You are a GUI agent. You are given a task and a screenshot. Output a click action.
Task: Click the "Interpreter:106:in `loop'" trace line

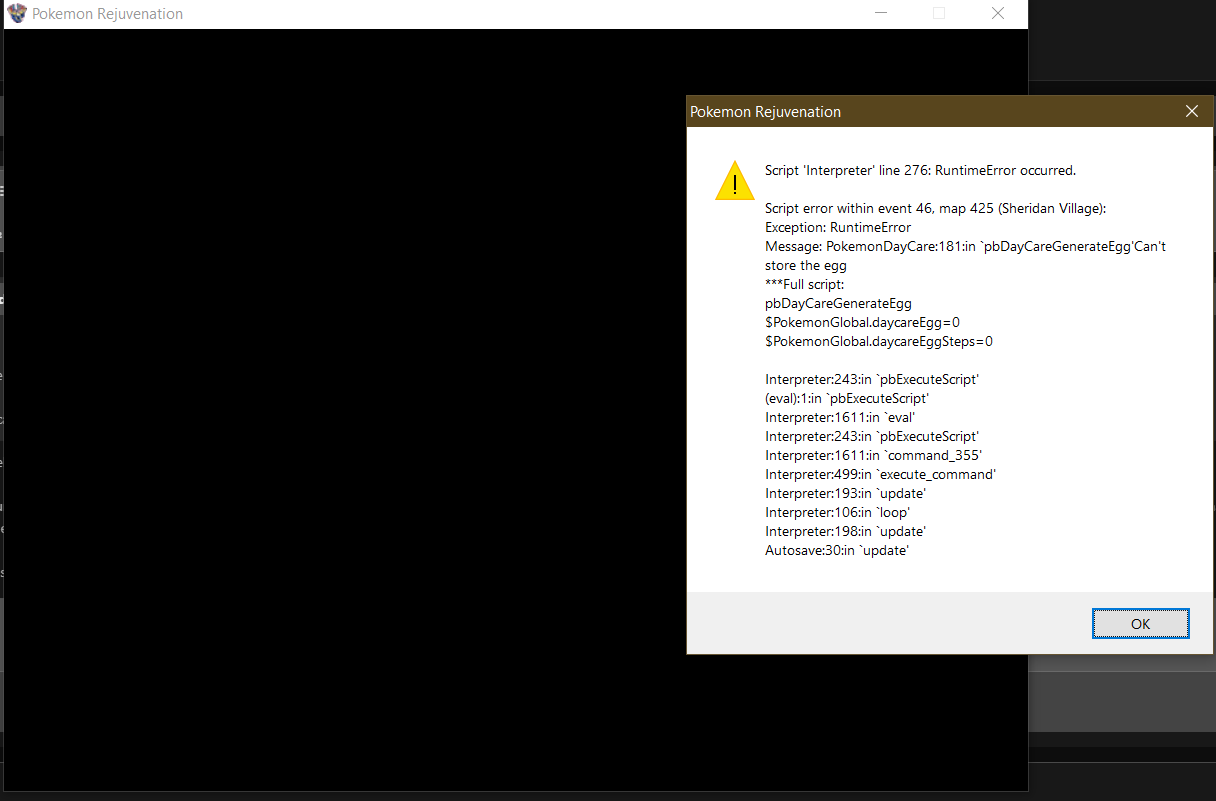837,512
